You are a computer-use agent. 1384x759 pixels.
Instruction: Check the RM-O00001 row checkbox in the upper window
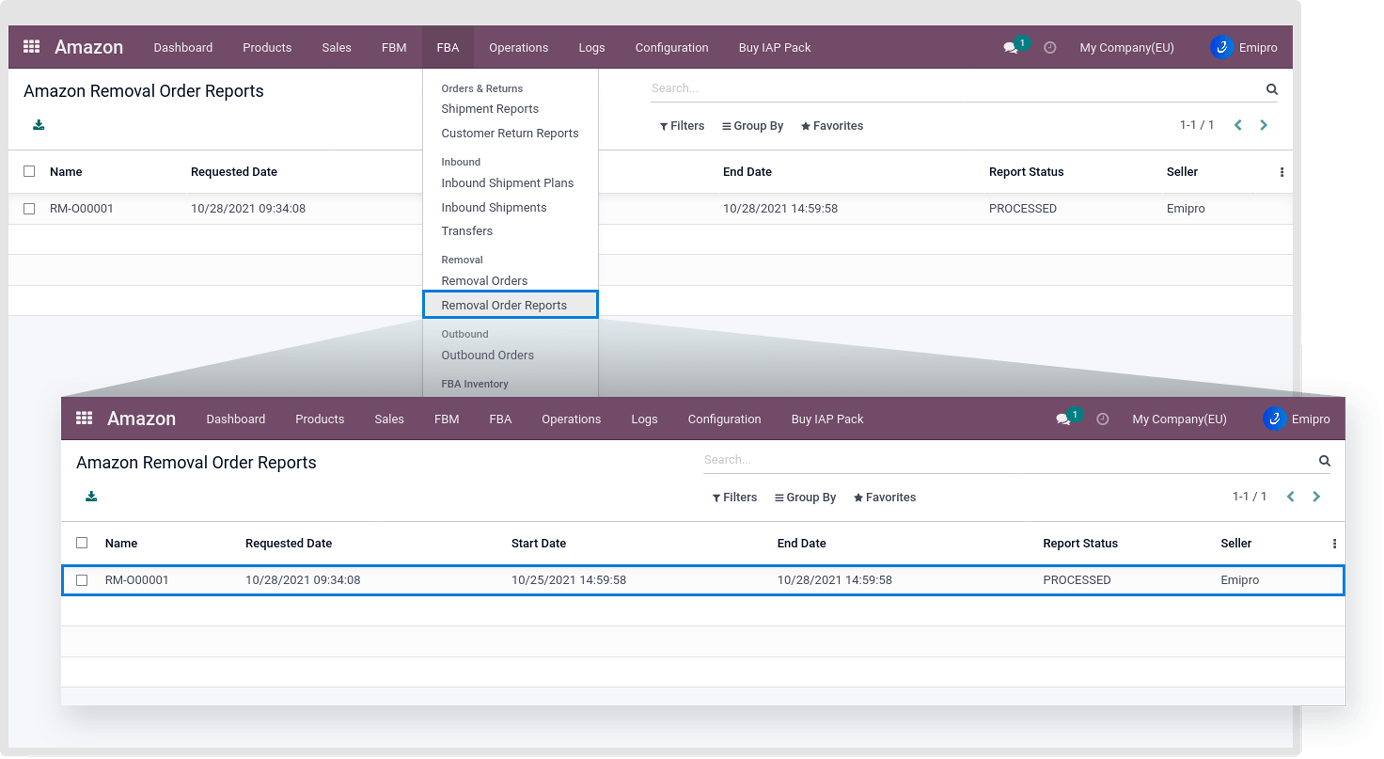point(29,209)
